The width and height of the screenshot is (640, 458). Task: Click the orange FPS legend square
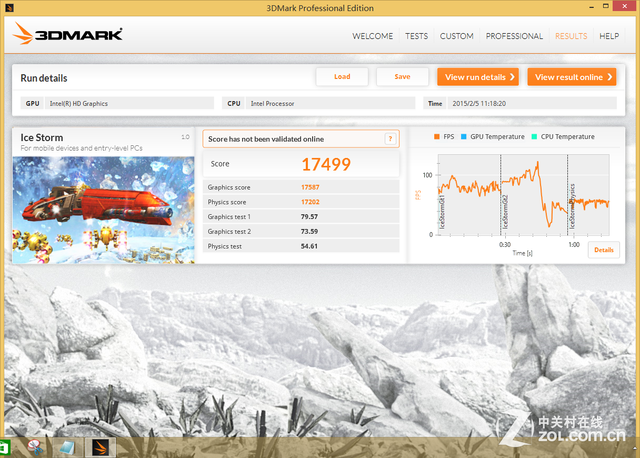click(x=437, y=137)
